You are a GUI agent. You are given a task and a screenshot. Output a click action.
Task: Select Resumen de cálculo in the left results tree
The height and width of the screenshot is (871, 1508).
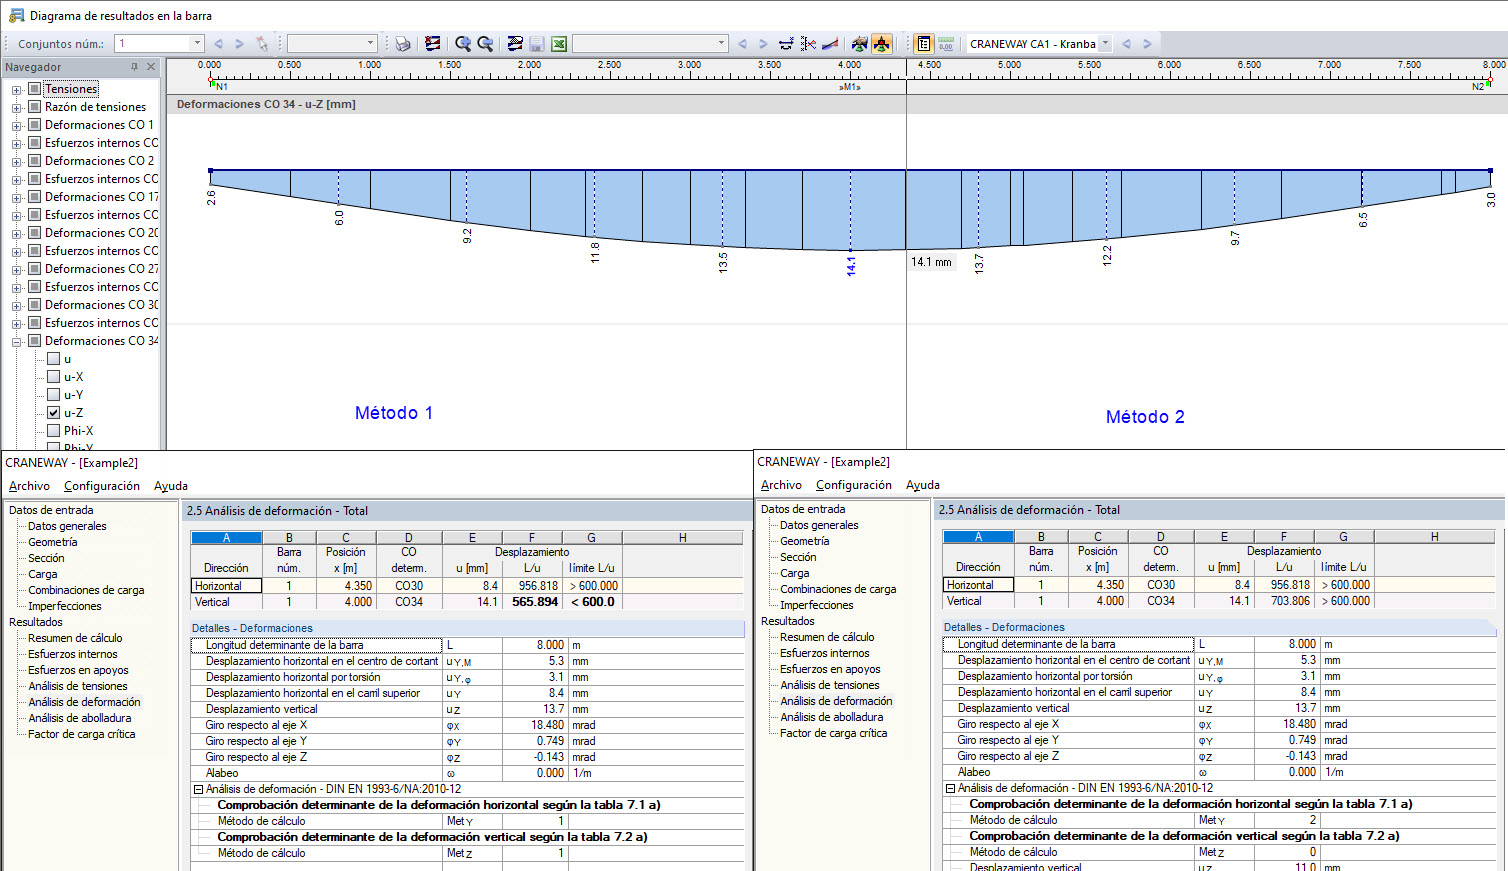pos(75,638)
